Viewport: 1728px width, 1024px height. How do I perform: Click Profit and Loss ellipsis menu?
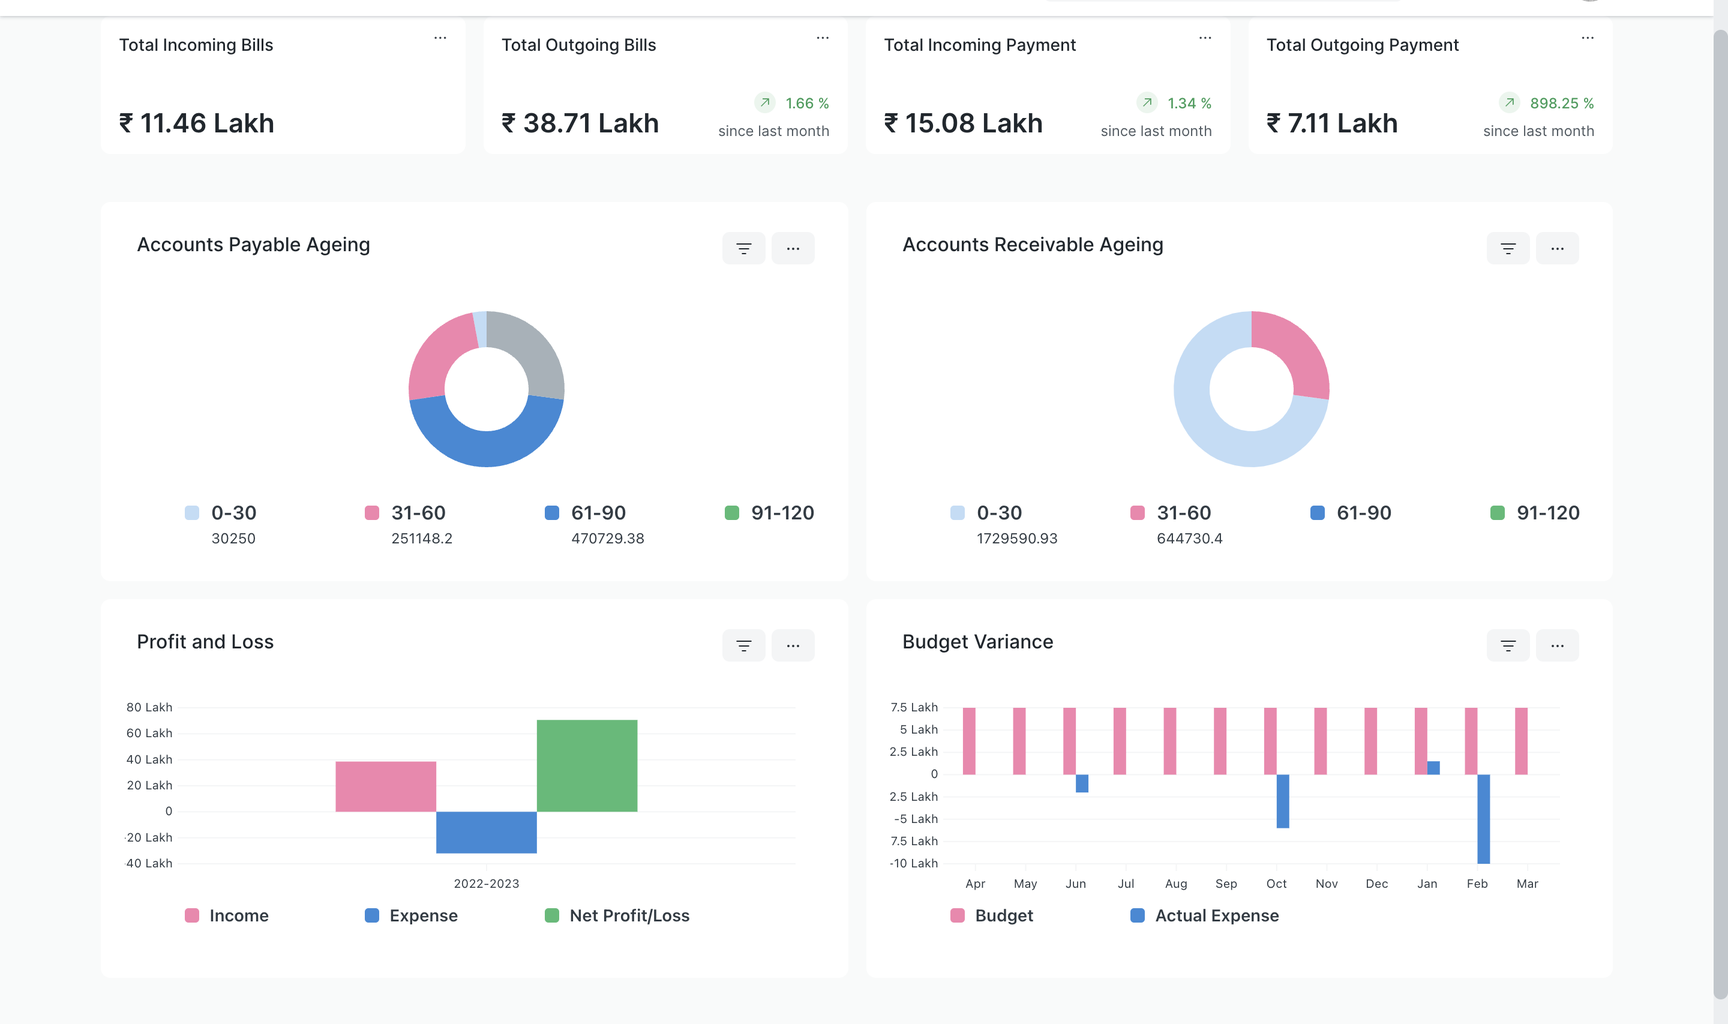click(x=793, y=645)
